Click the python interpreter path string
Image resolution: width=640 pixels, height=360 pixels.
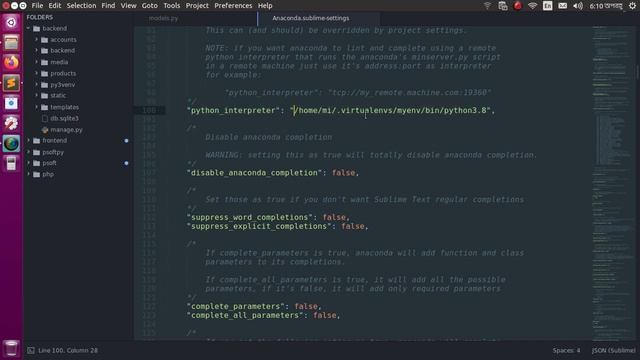tap(390, 110)
